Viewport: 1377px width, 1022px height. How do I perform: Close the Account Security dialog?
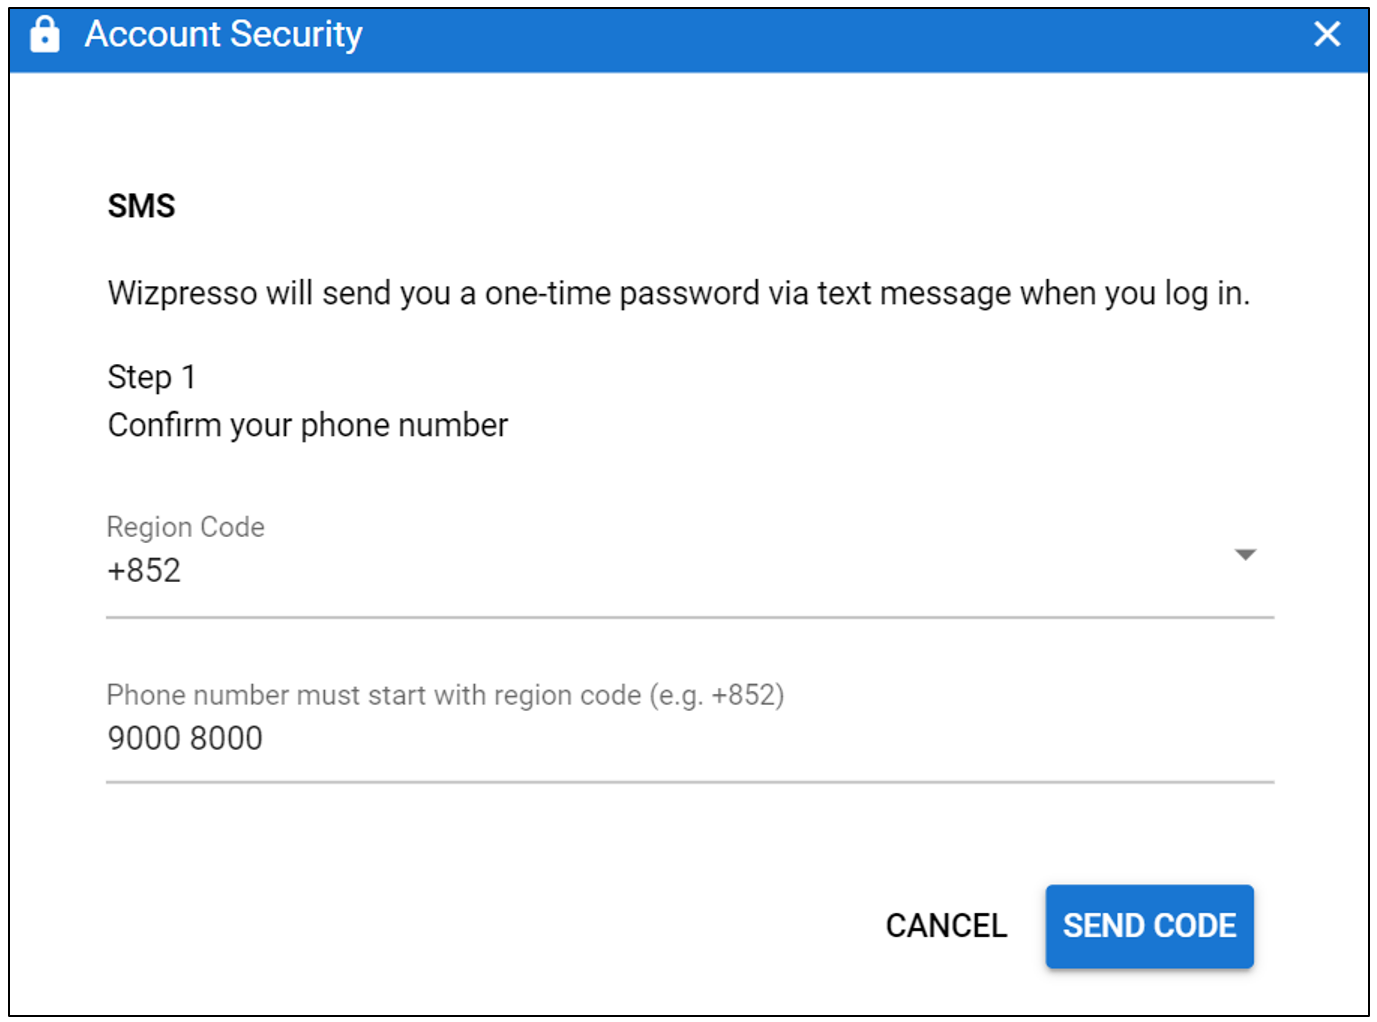tap(1327, 34)
